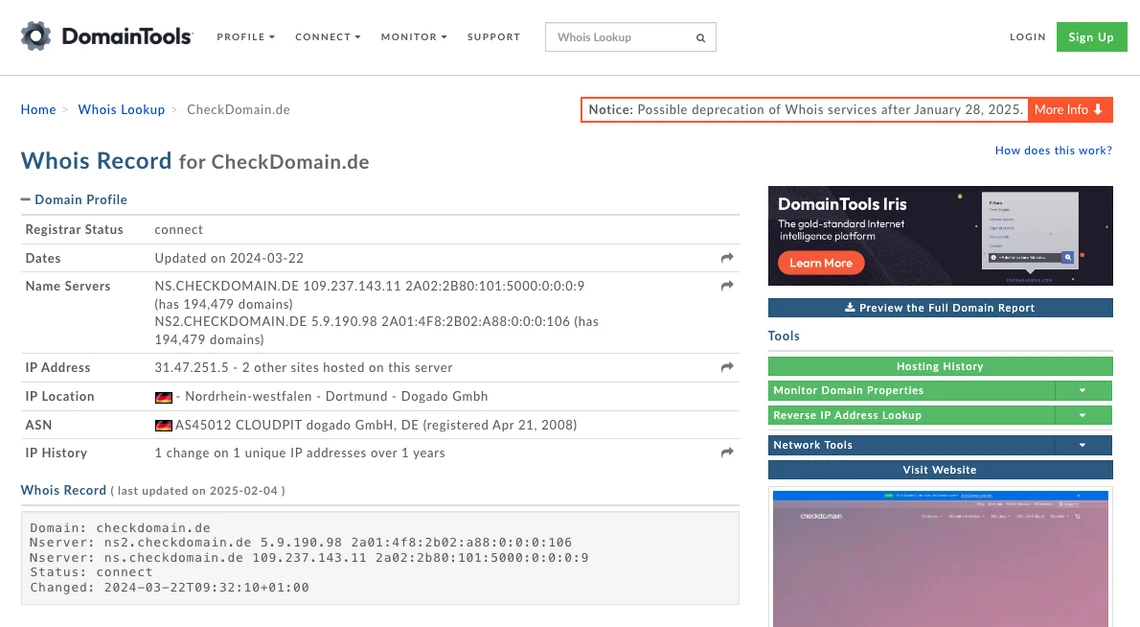Expand Reverse IP Address Lookup arrow
The image size is (1140, 627).
1083,415
